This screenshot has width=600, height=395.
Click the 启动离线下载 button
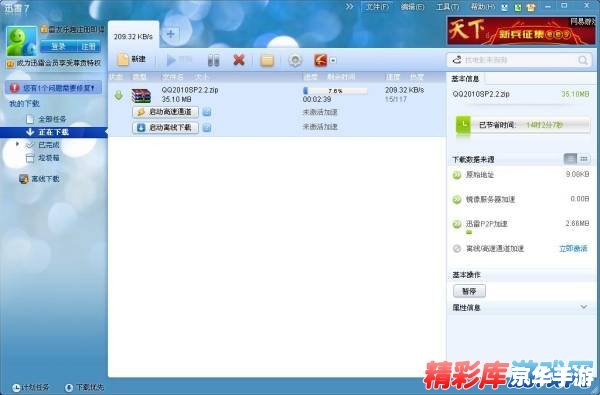tap(165, 127)
